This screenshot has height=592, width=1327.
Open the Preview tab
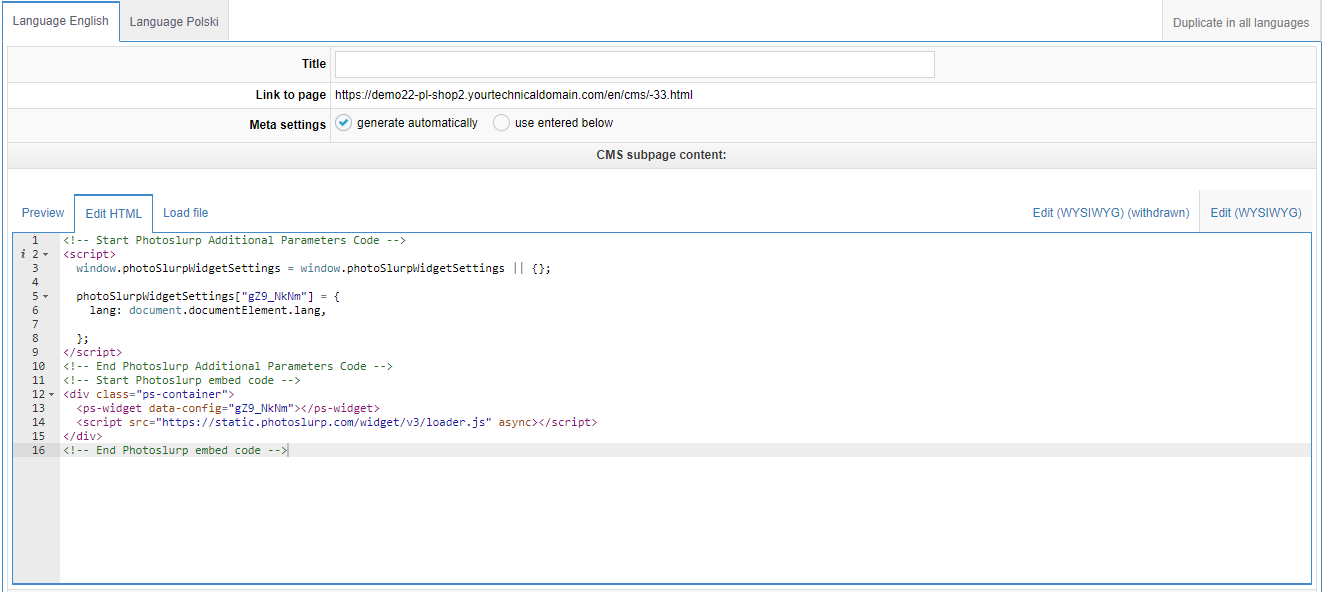[43, 213]
